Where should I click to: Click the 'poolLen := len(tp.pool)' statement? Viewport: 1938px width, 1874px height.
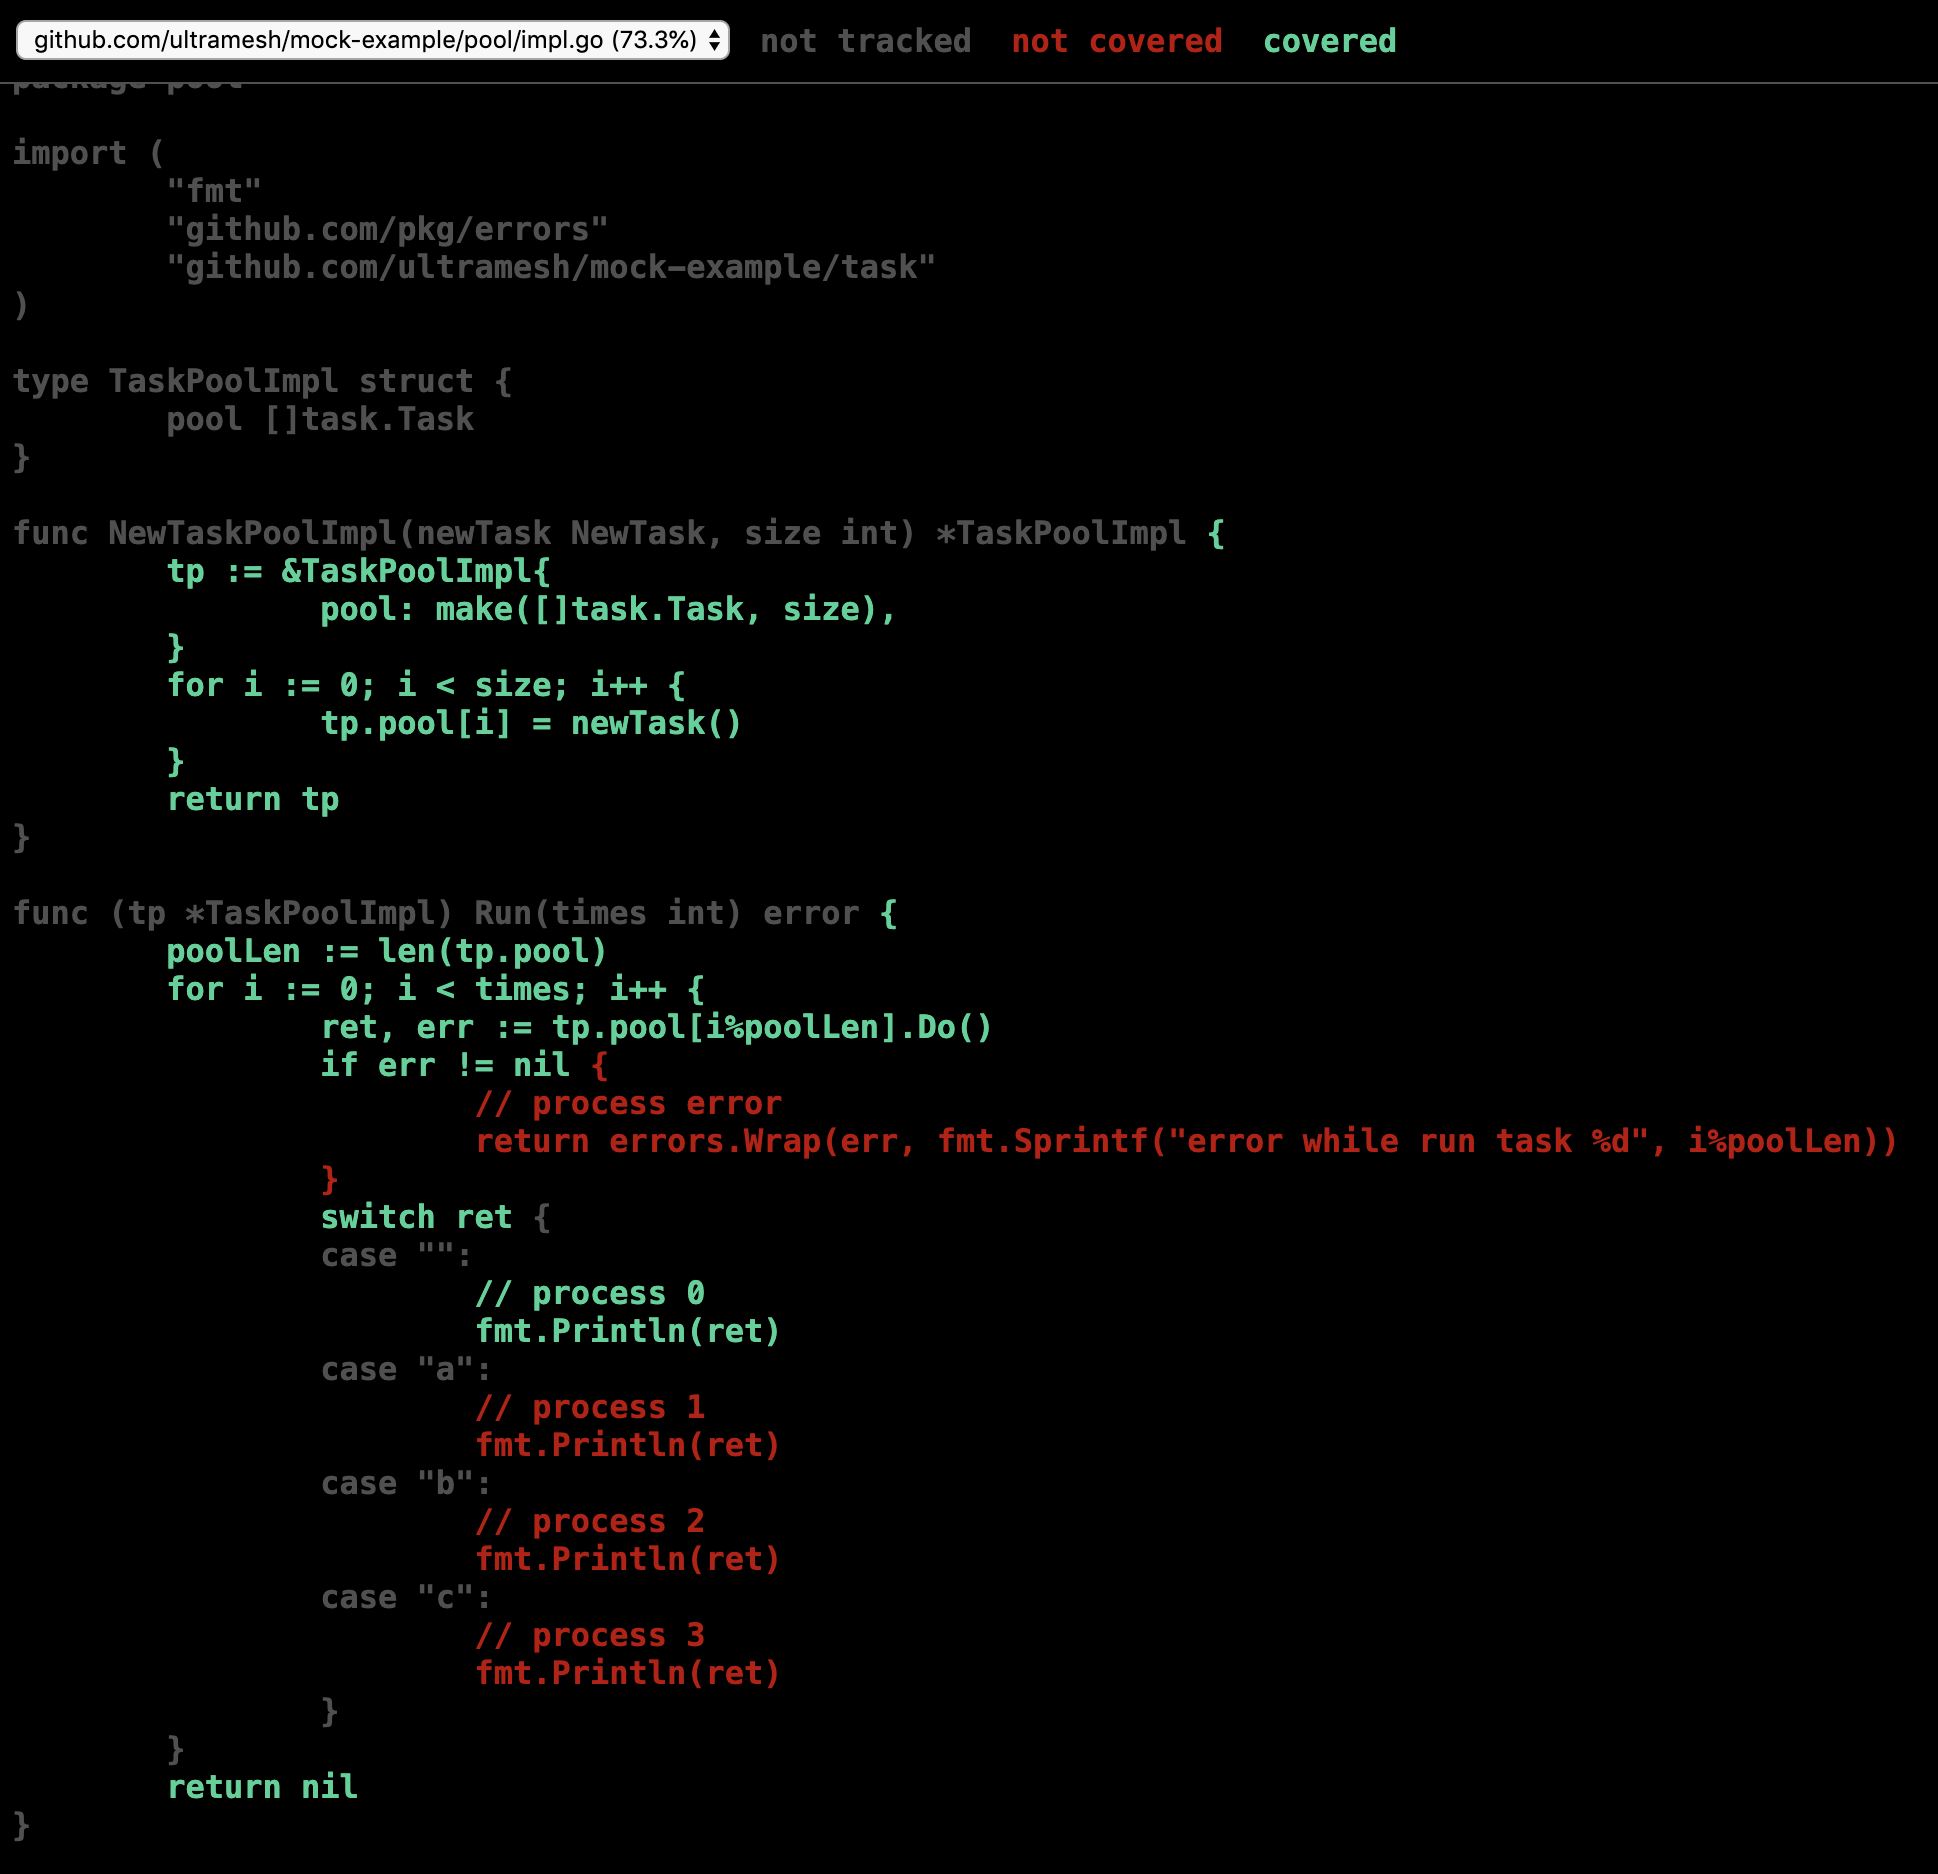coord(386,951)
